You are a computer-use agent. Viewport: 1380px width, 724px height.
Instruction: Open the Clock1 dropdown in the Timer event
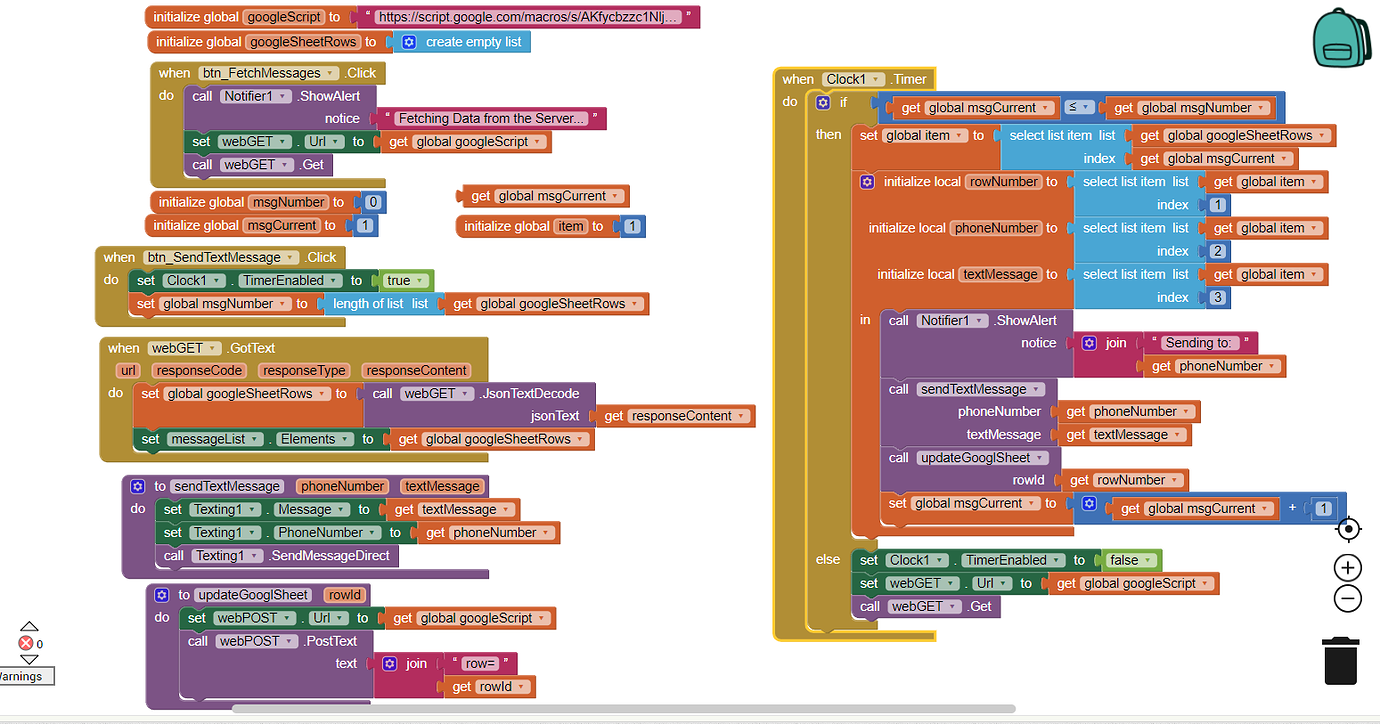855,79
